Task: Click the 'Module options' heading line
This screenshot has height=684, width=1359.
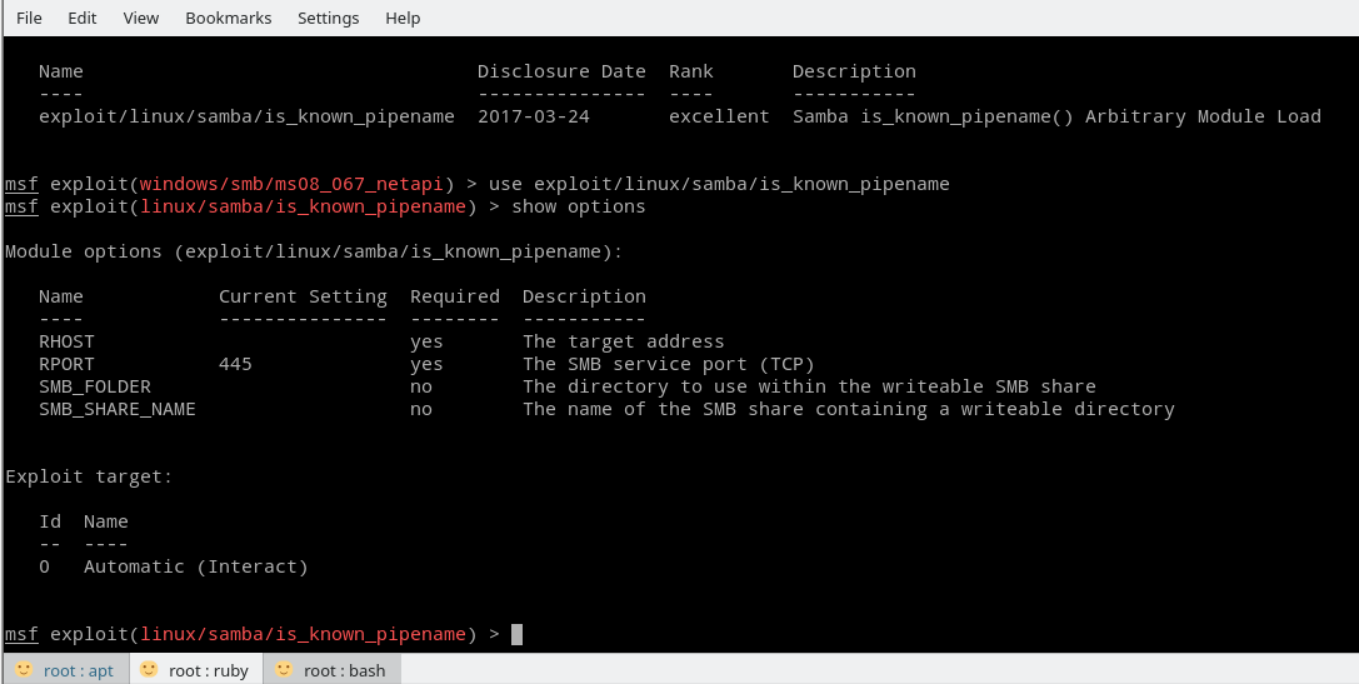Action: 314,252
